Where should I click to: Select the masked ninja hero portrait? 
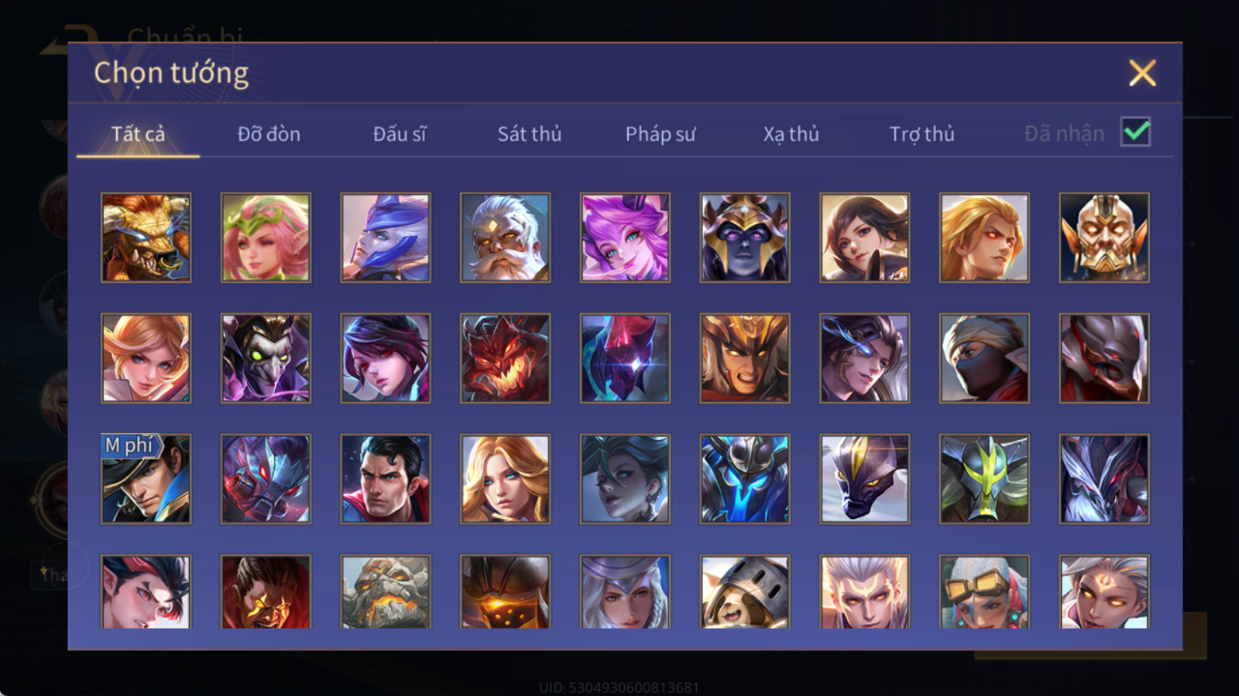(984, 358)
